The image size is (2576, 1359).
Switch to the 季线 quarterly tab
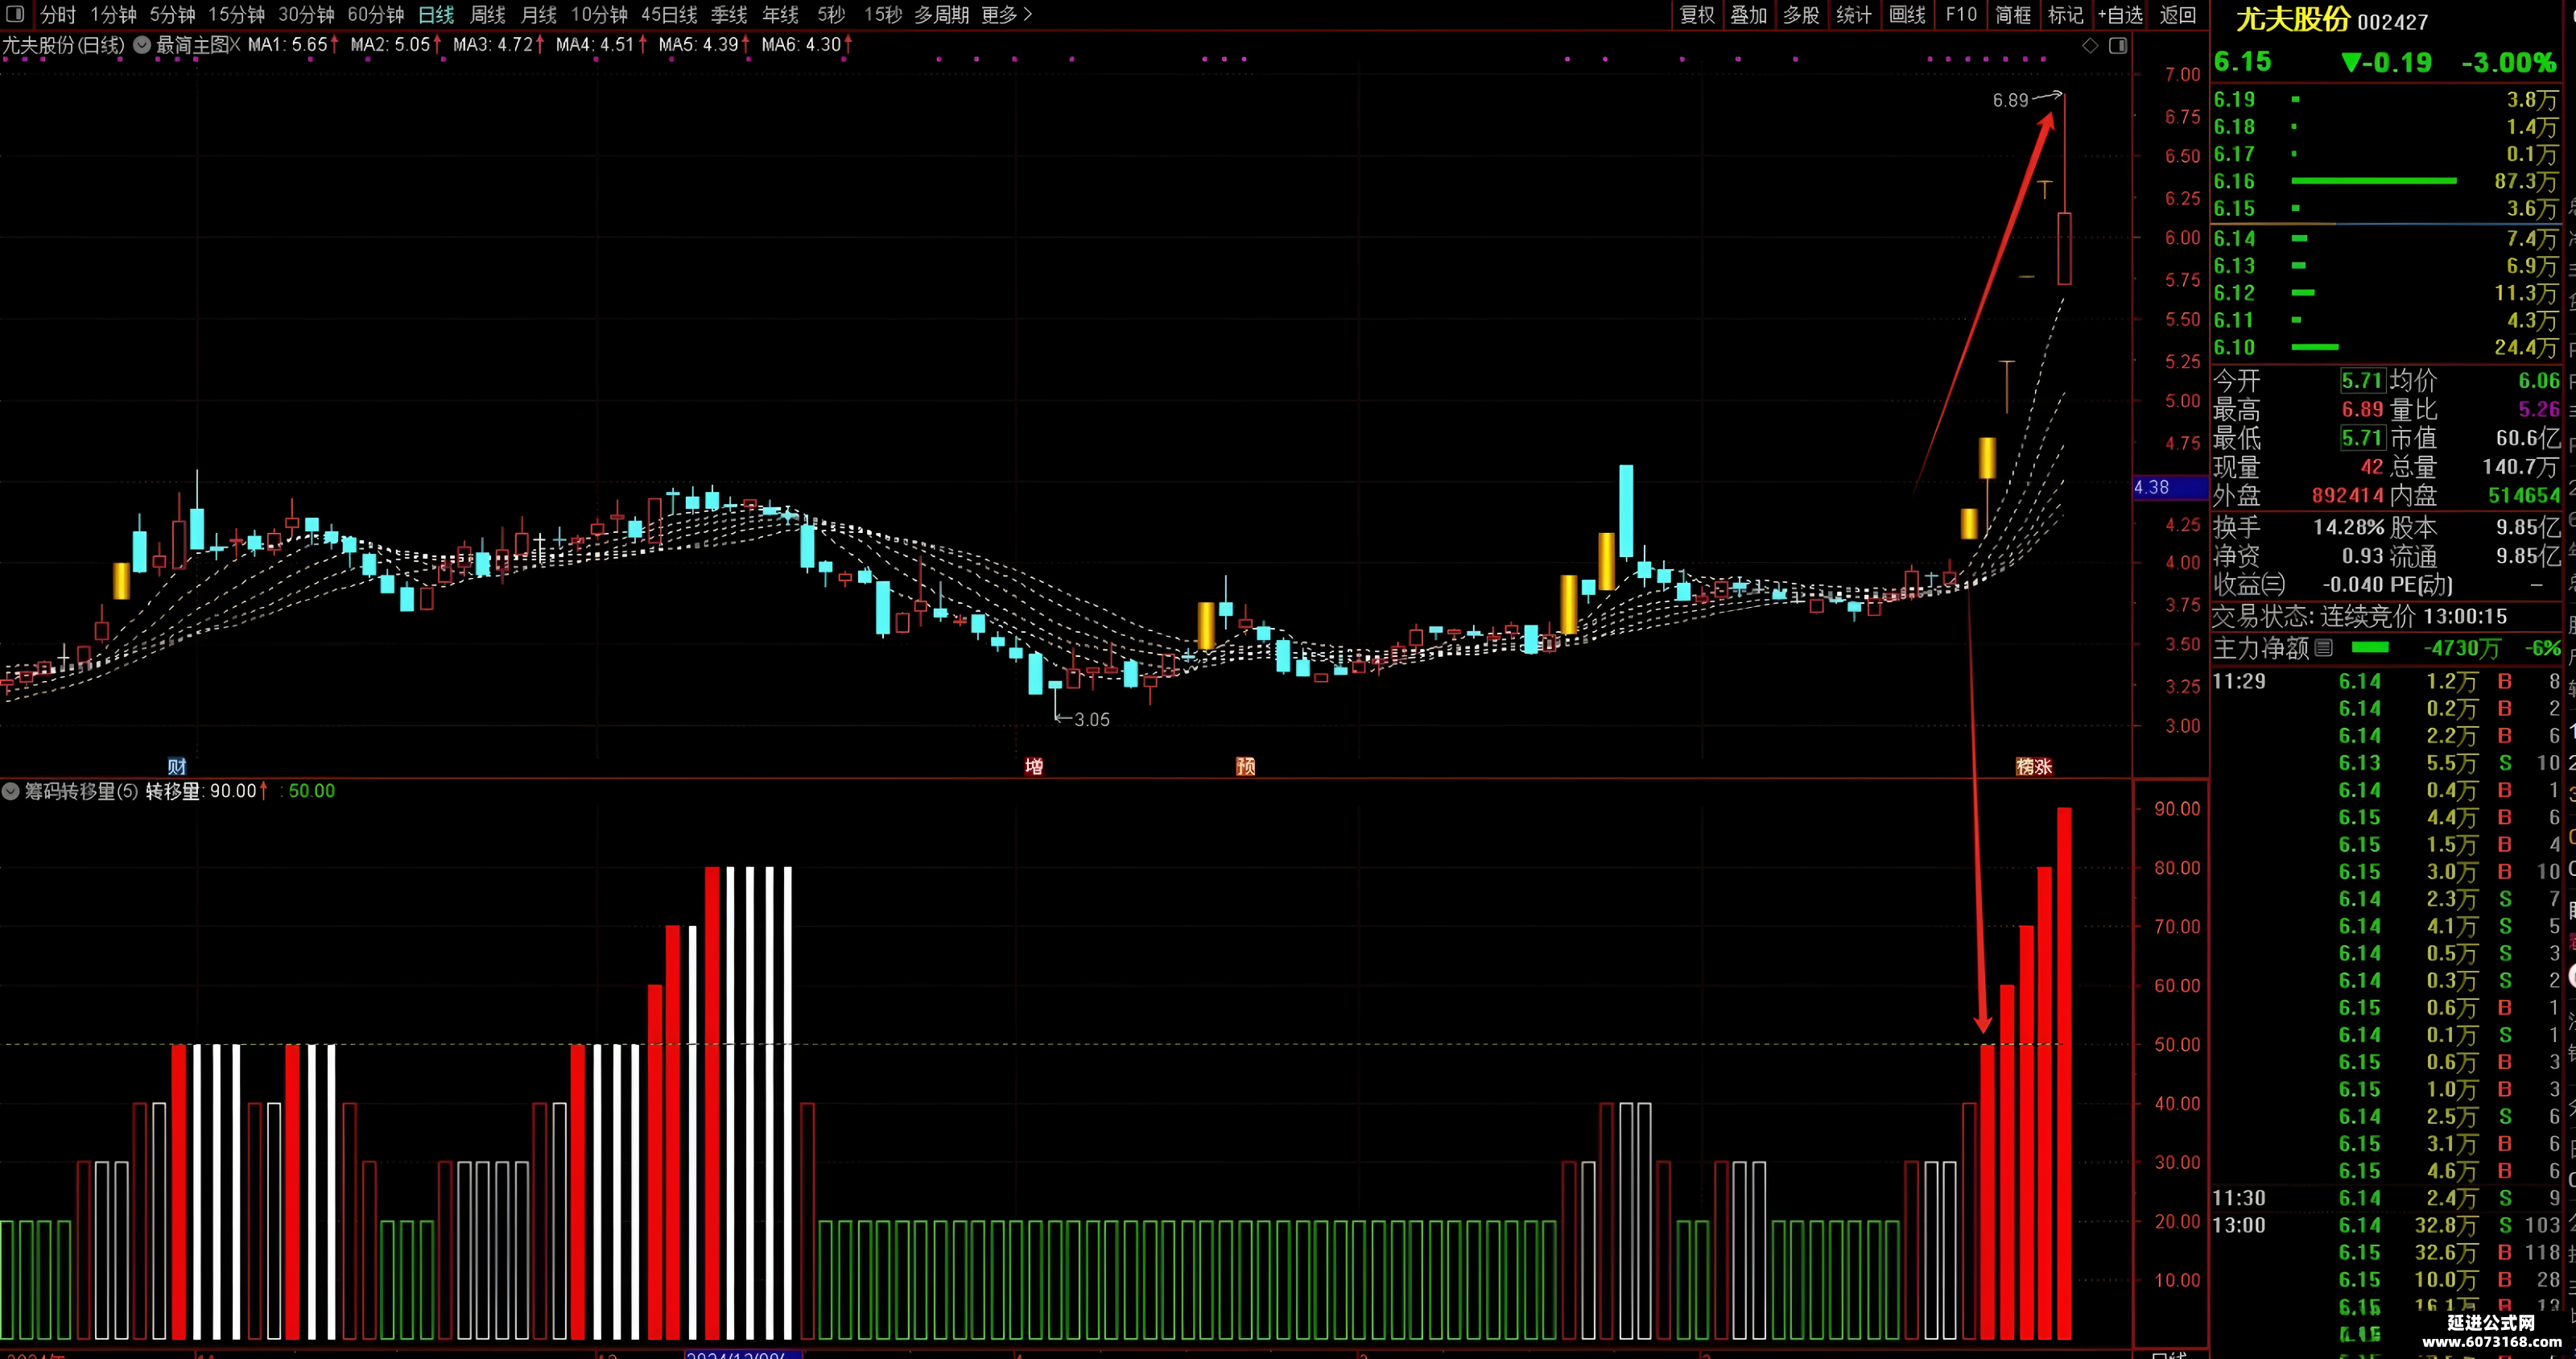[729, 15]
